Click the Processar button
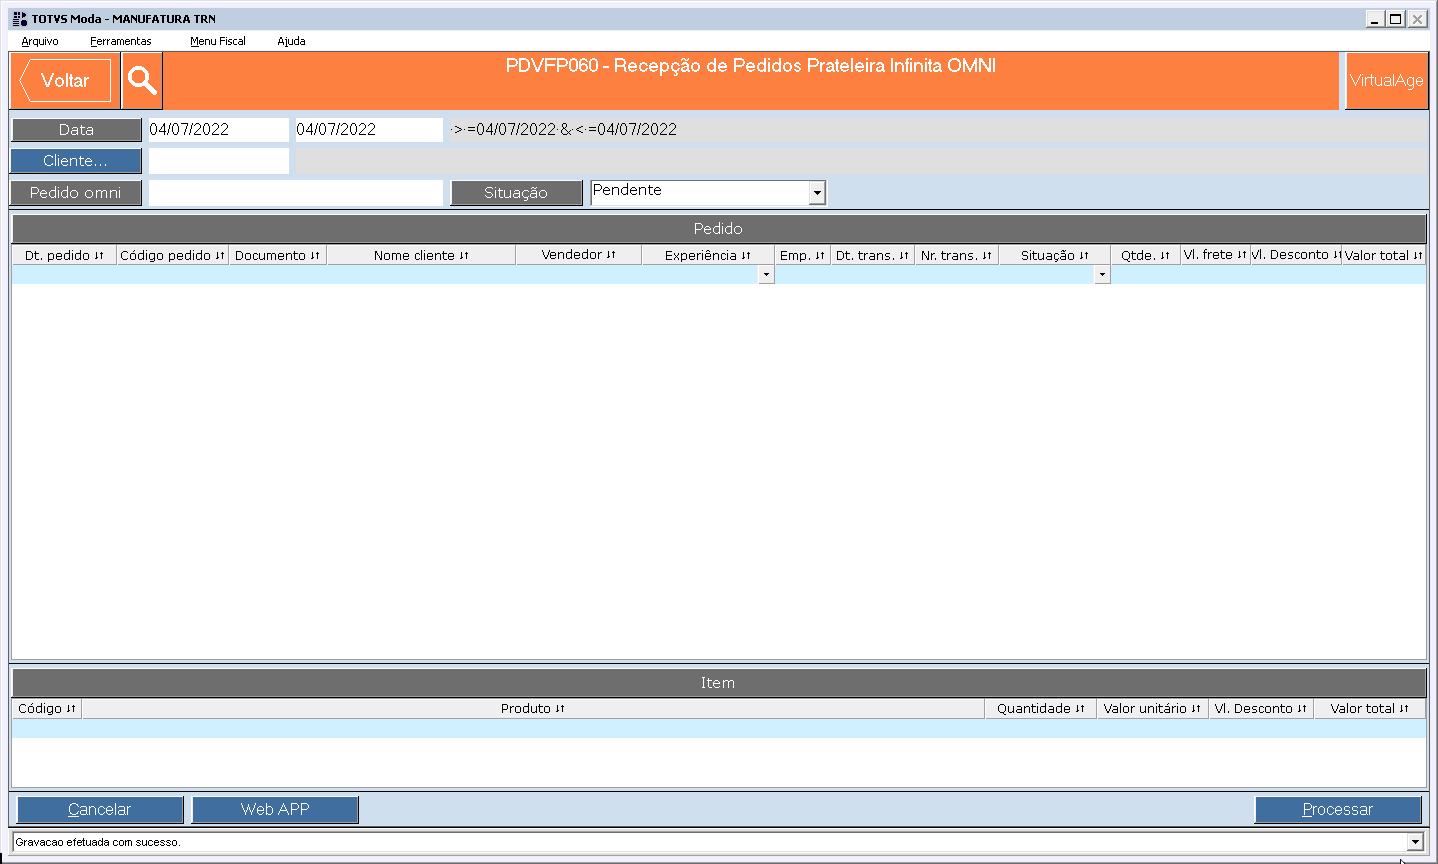Image resolution: width=1438 pixels, height=864 pixels. coord(1338,810)
